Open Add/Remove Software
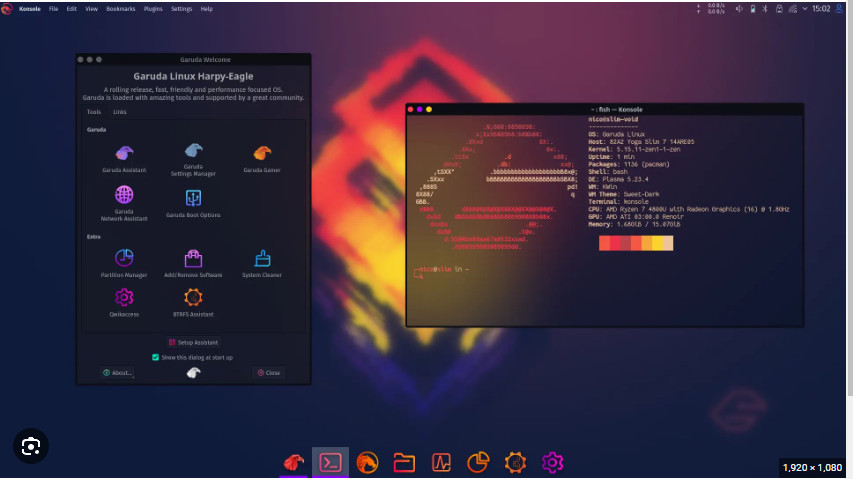Screen dimensions: 853x479 193,263
